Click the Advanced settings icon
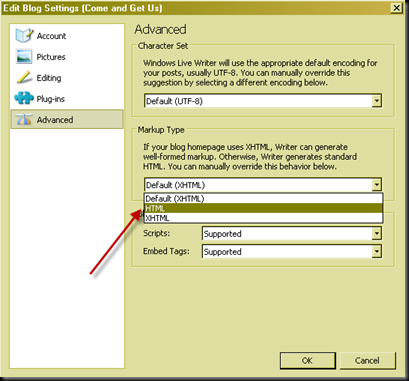Image resolution: width=409 pixels, height=381 pixels. tap(24, 119)
